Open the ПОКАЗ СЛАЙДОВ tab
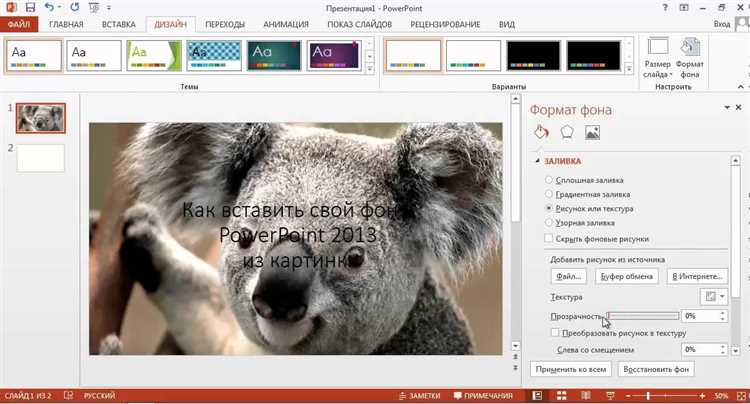Image resolution: width=750 pixels, height=404 pixels. [360, 24]
